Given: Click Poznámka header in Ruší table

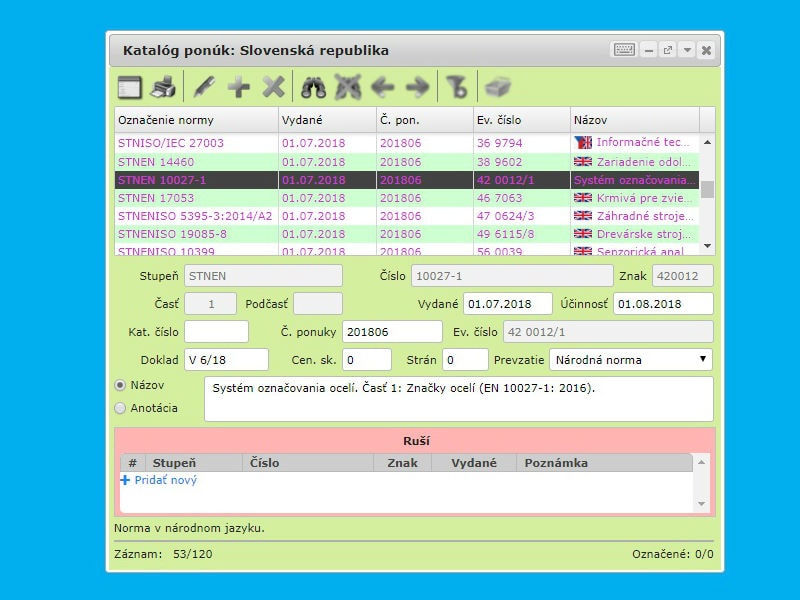Looking at the screenshot, I should (x=605, y=463).
